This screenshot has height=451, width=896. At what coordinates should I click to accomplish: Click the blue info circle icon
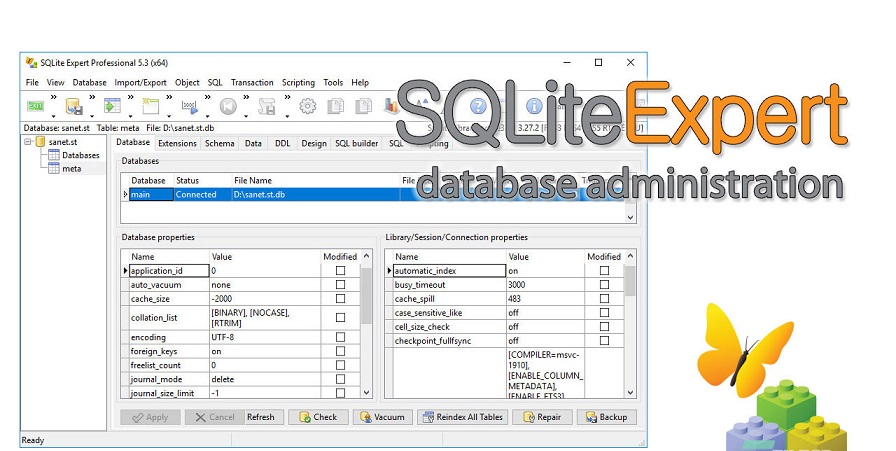534,106
